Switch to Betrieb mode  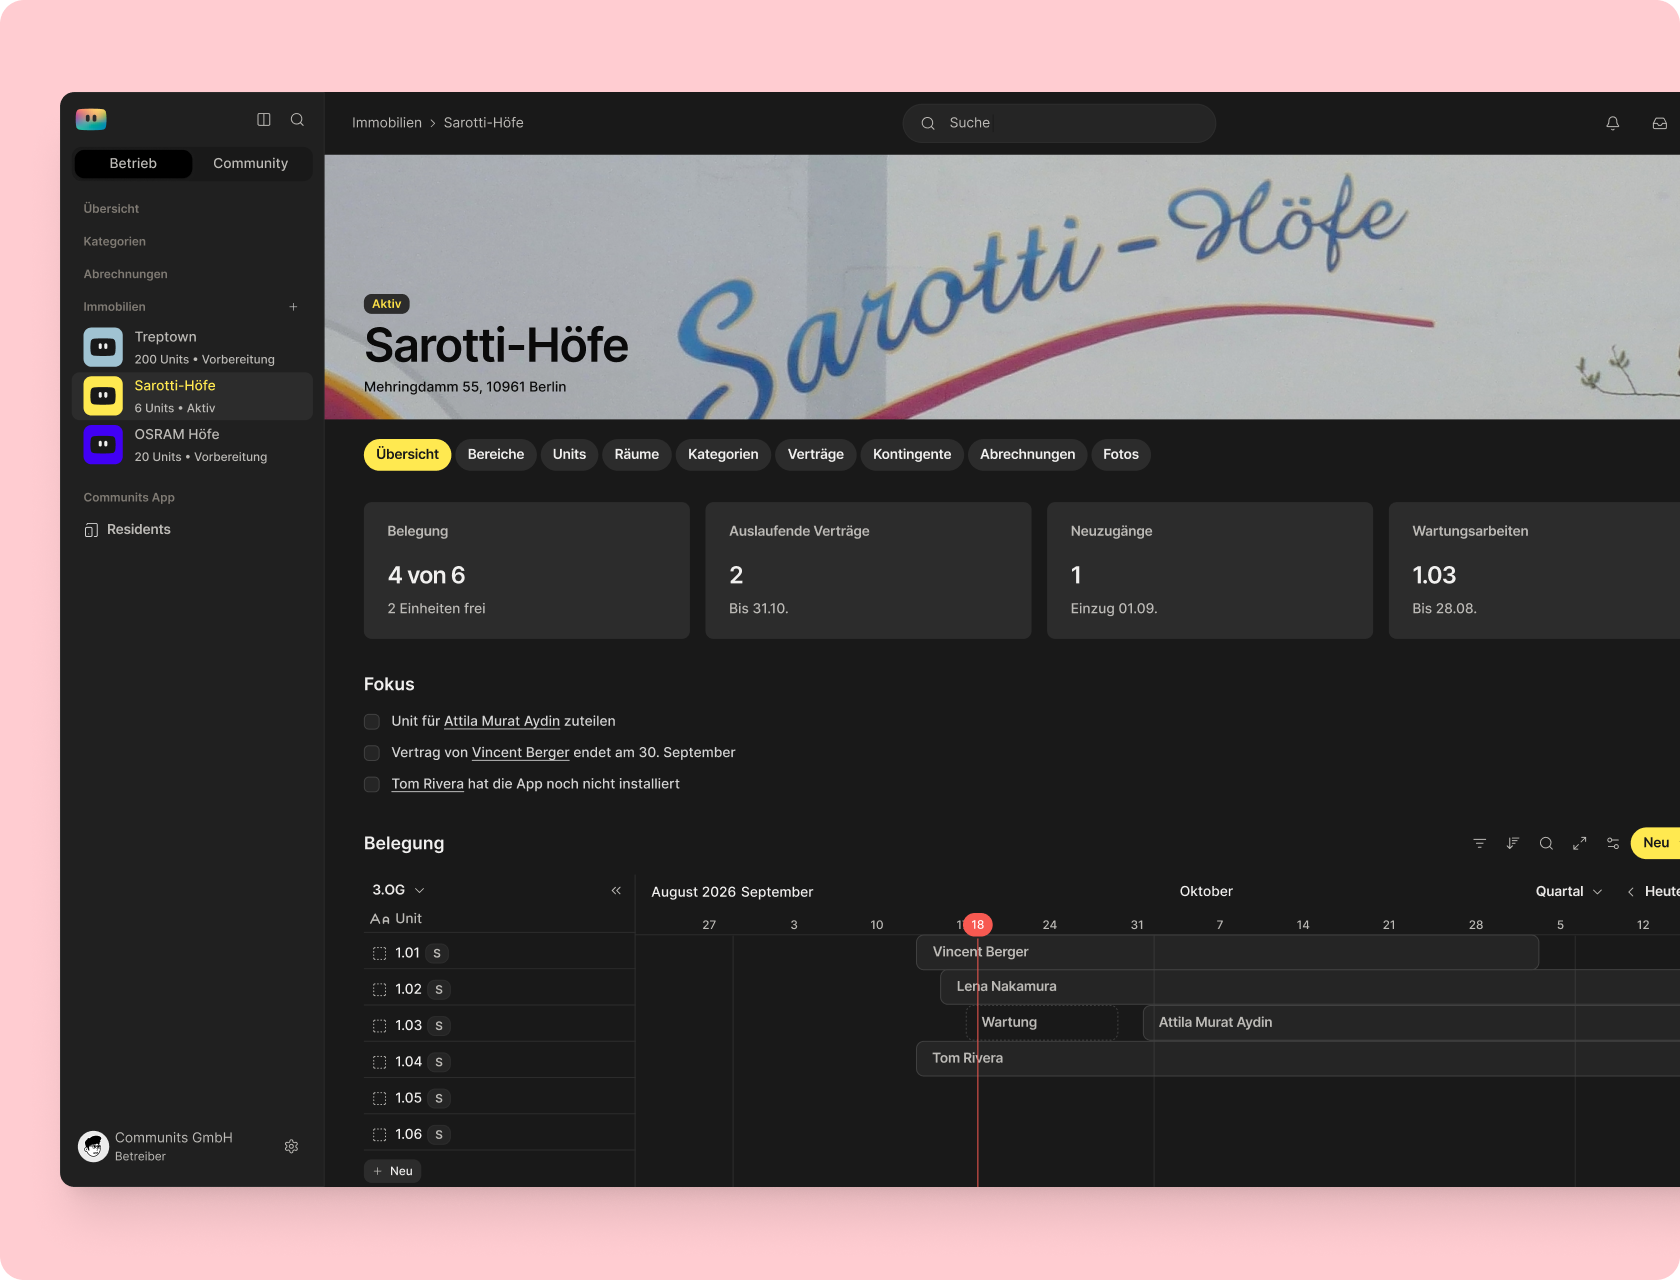(133, 164)
